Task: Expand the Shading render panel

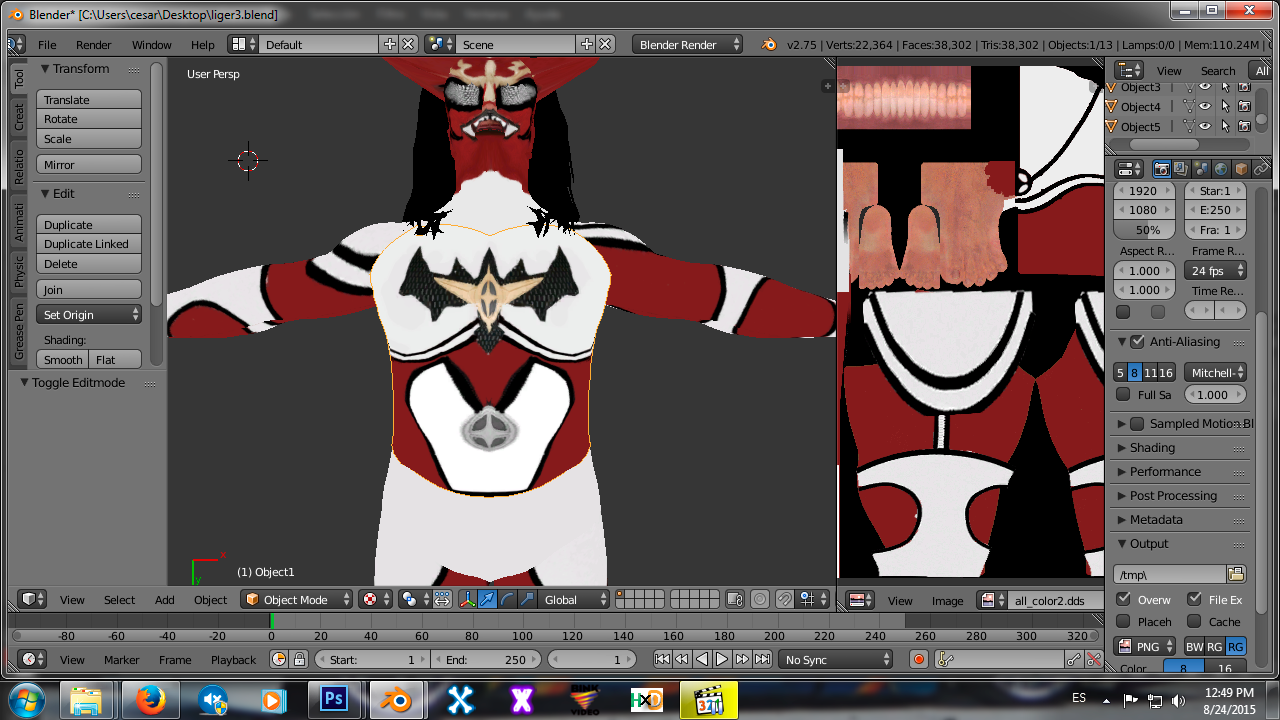Action: 1152,447
